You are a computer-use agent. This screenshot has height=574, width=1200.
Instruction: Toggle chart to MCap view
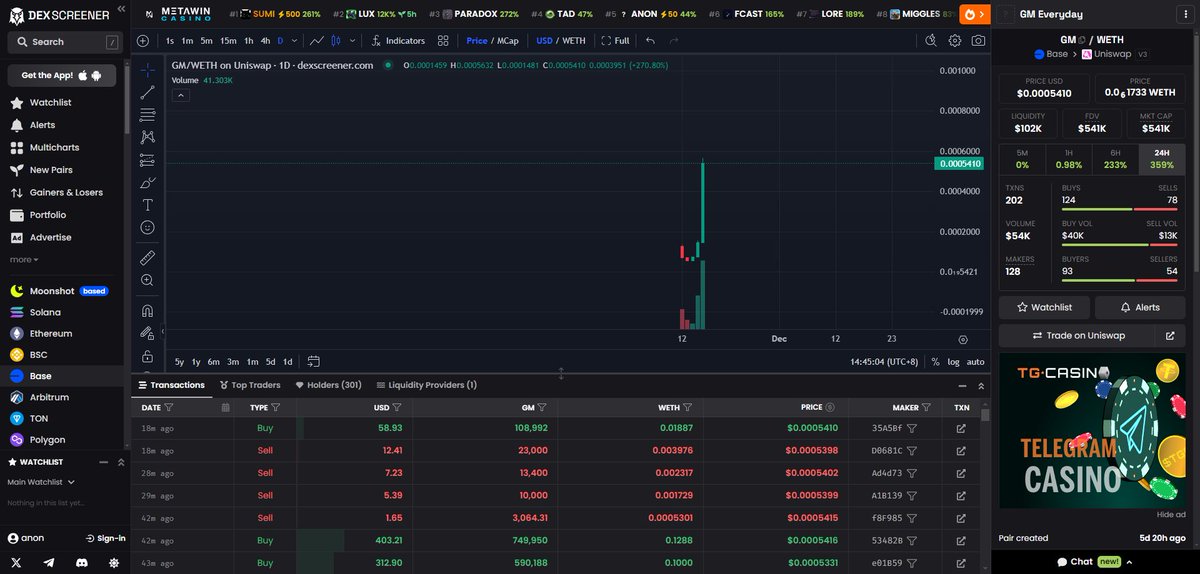pyautogui.click(x=508, y=41)
